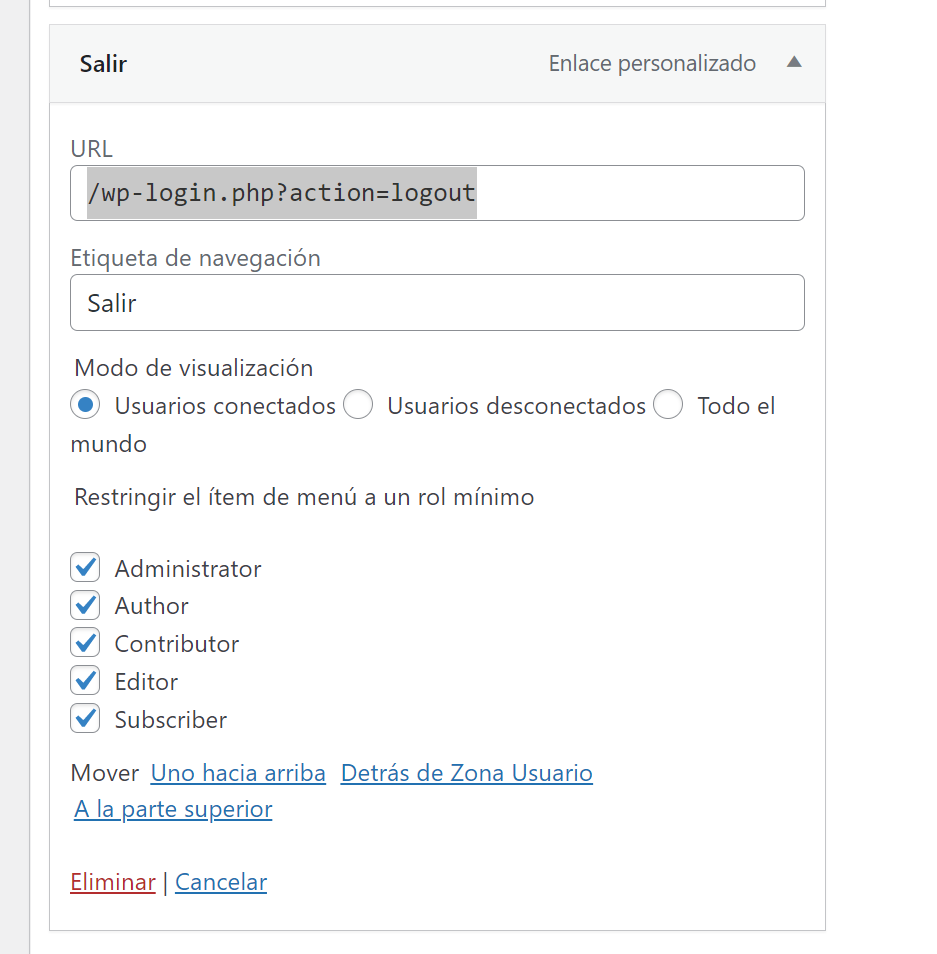Move item with Uno hacia arriba link
Screen dimensions: 937x954
coord(238,773)
